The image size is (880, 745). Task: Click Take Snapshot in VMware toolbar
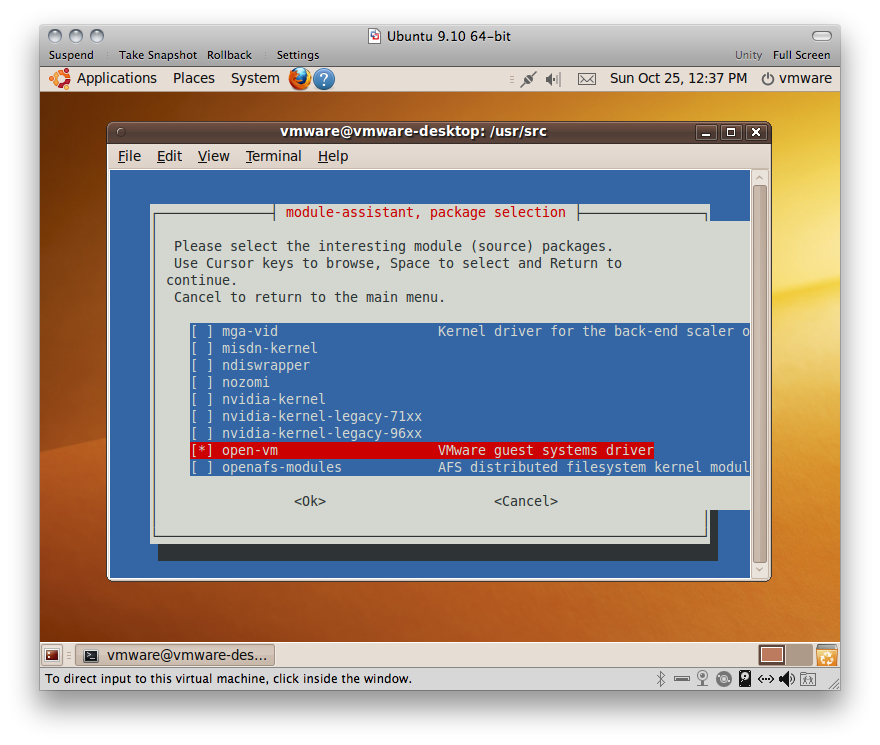(x=158, y=55)
